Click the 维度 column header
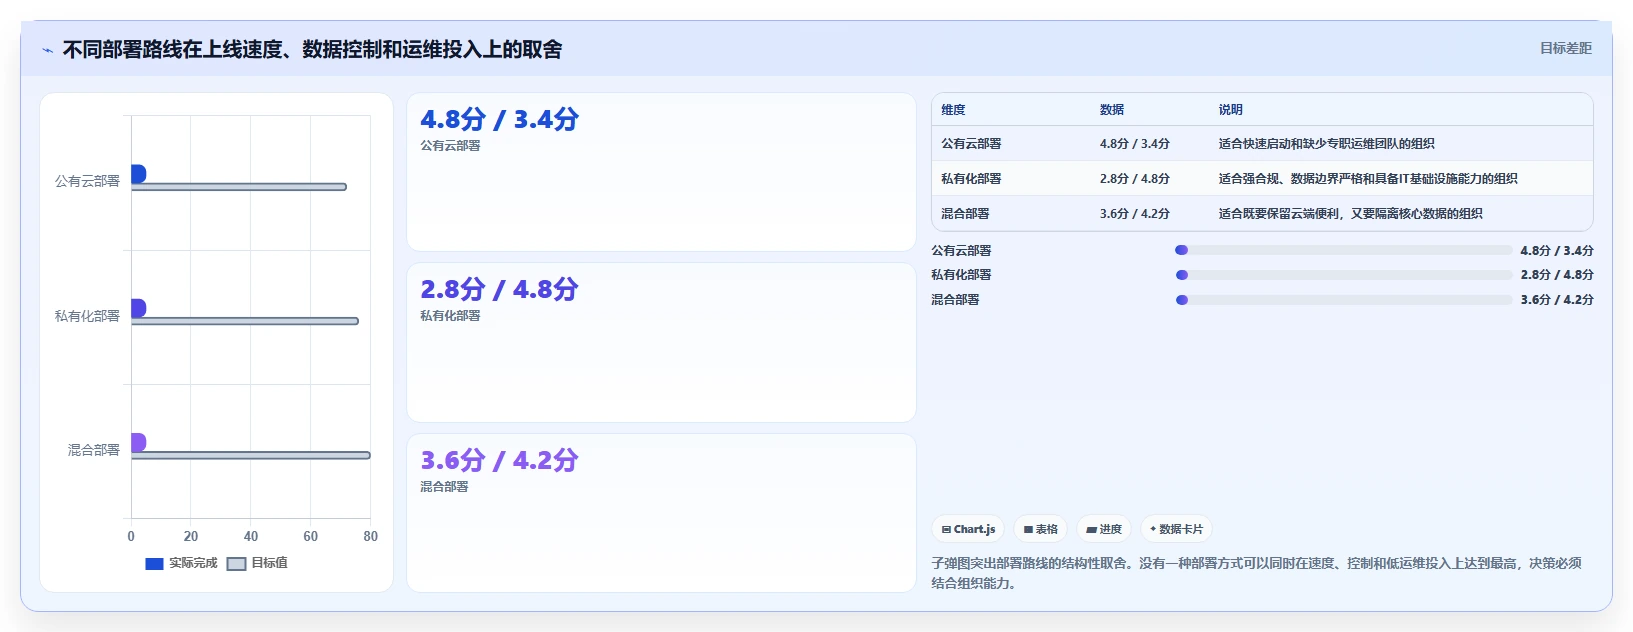Image resolution: width=1633 pixels, height=632 pixels. coord(953,110)
